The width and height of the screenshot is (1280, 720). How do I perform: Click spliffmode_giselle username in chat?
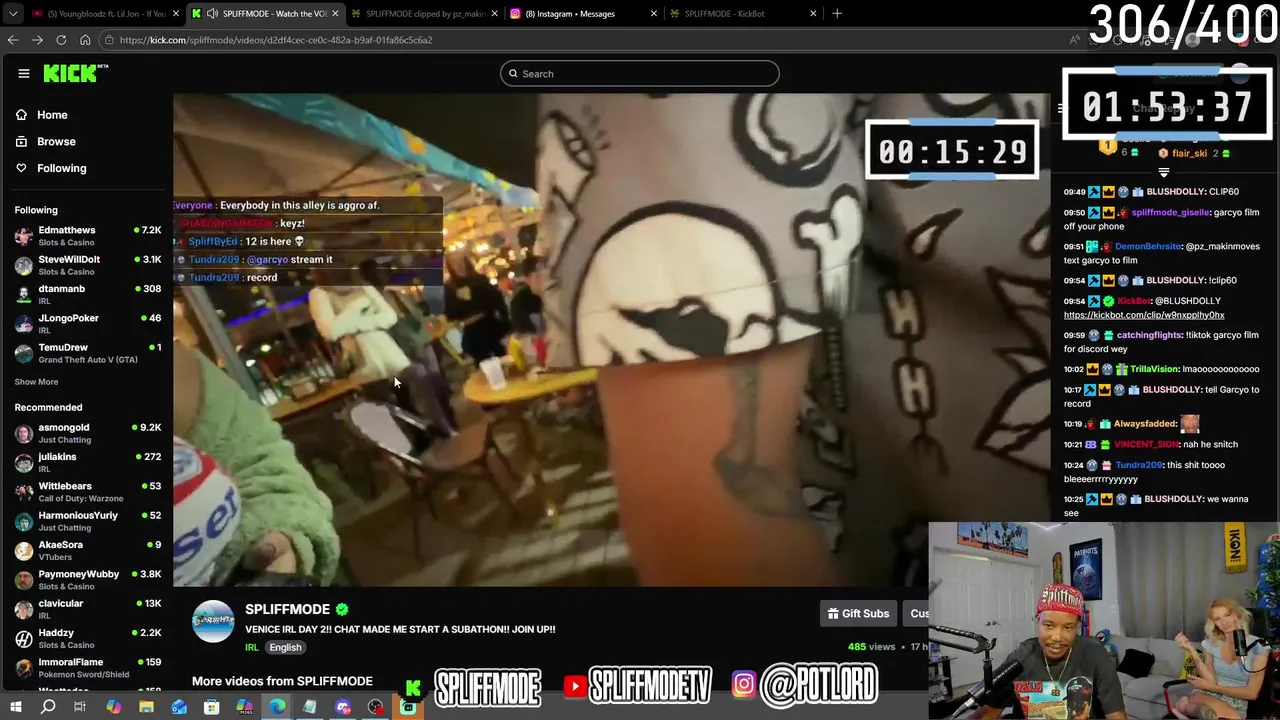tap(1169, 212)
